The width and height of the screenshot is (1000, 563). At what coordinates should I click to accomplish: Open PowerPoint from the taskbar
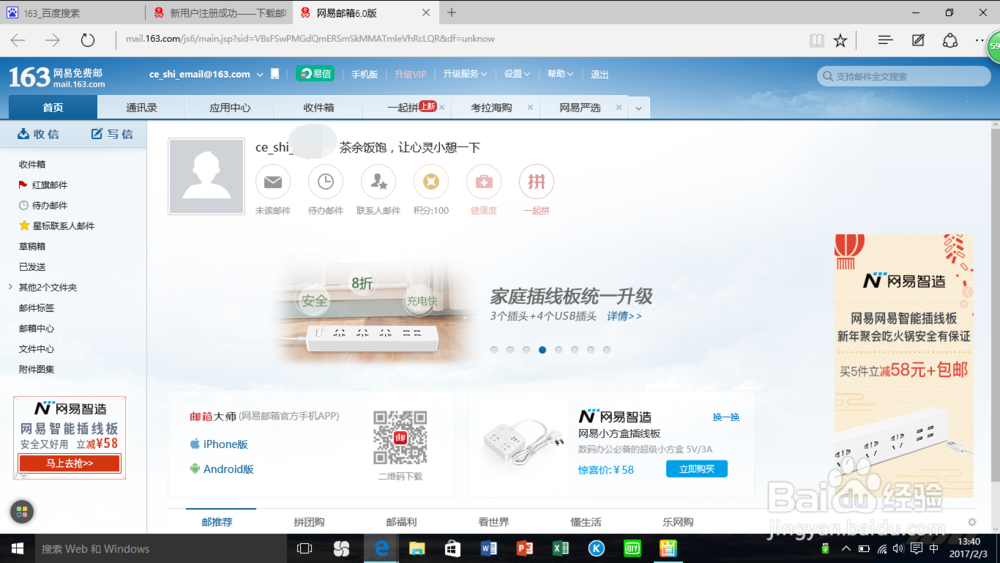pos(524,548)
